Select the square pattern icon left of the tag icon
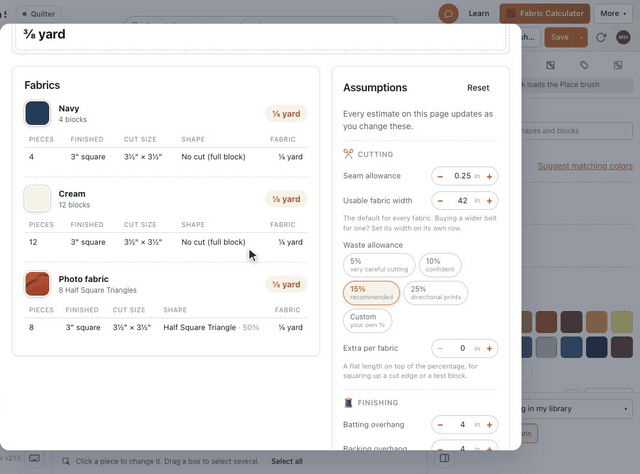 [x=550, y=65]
